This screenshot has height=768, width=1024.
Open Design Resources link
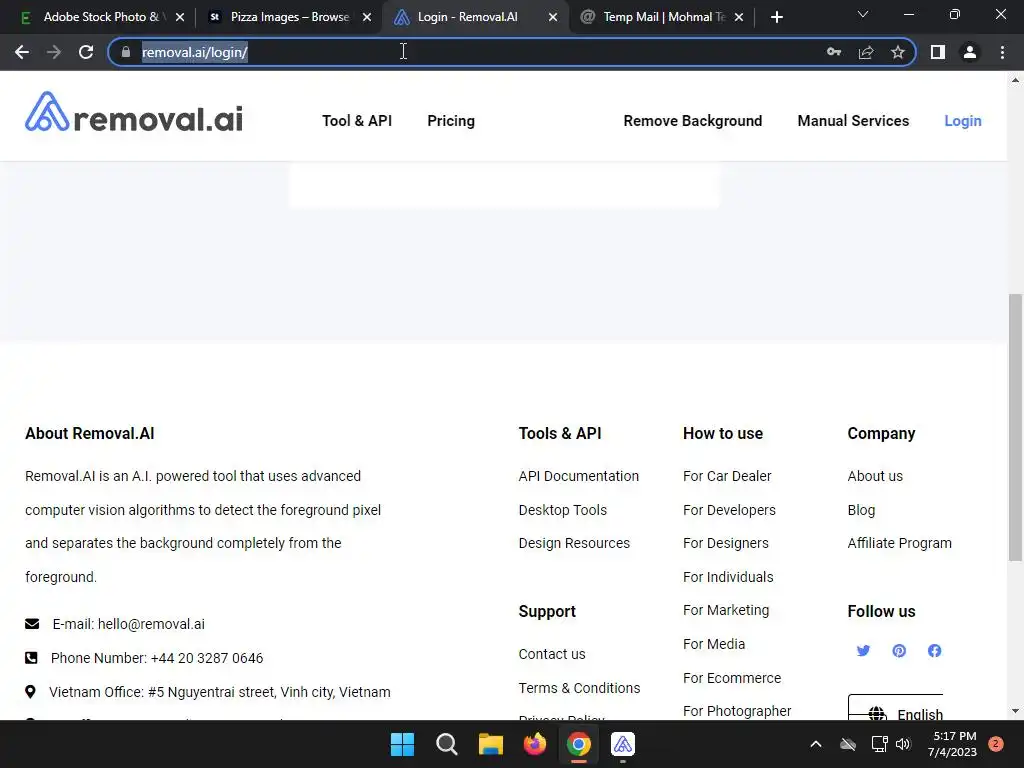(x=574, y=543)
